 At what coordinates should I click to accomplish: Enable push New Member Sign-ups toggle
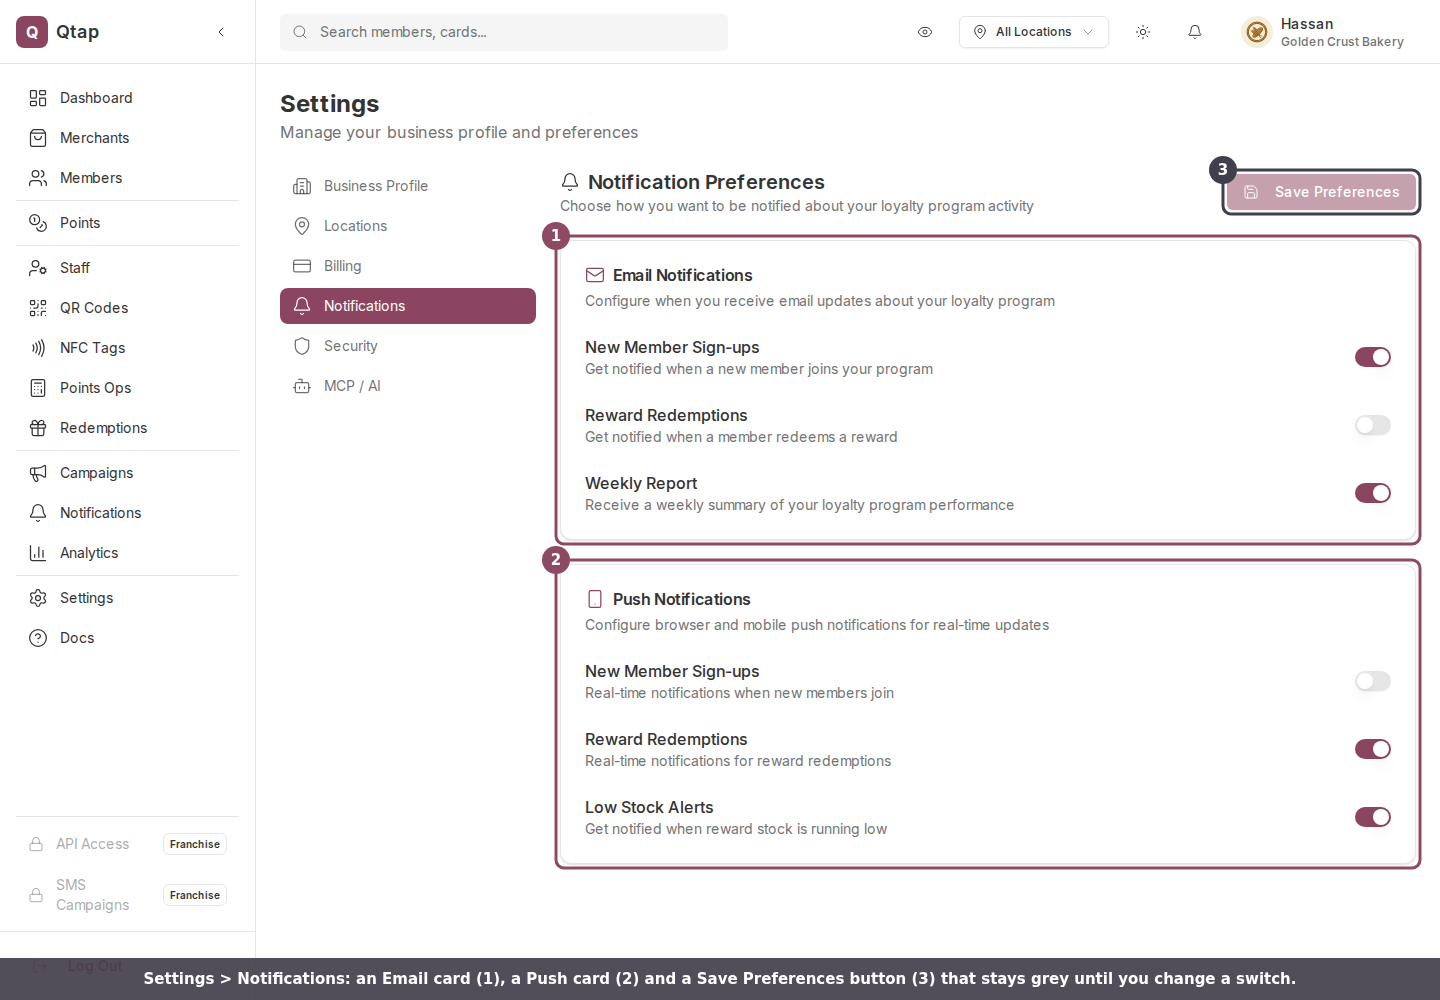tap(1373, 681)
